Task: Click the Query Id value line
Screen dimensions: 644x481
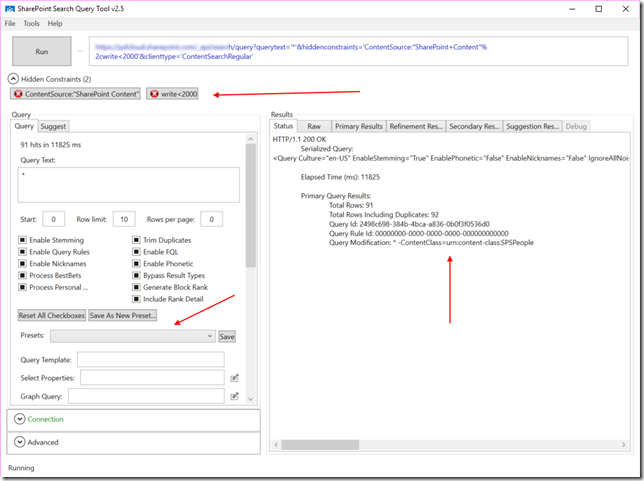Action: click(409, 224)
